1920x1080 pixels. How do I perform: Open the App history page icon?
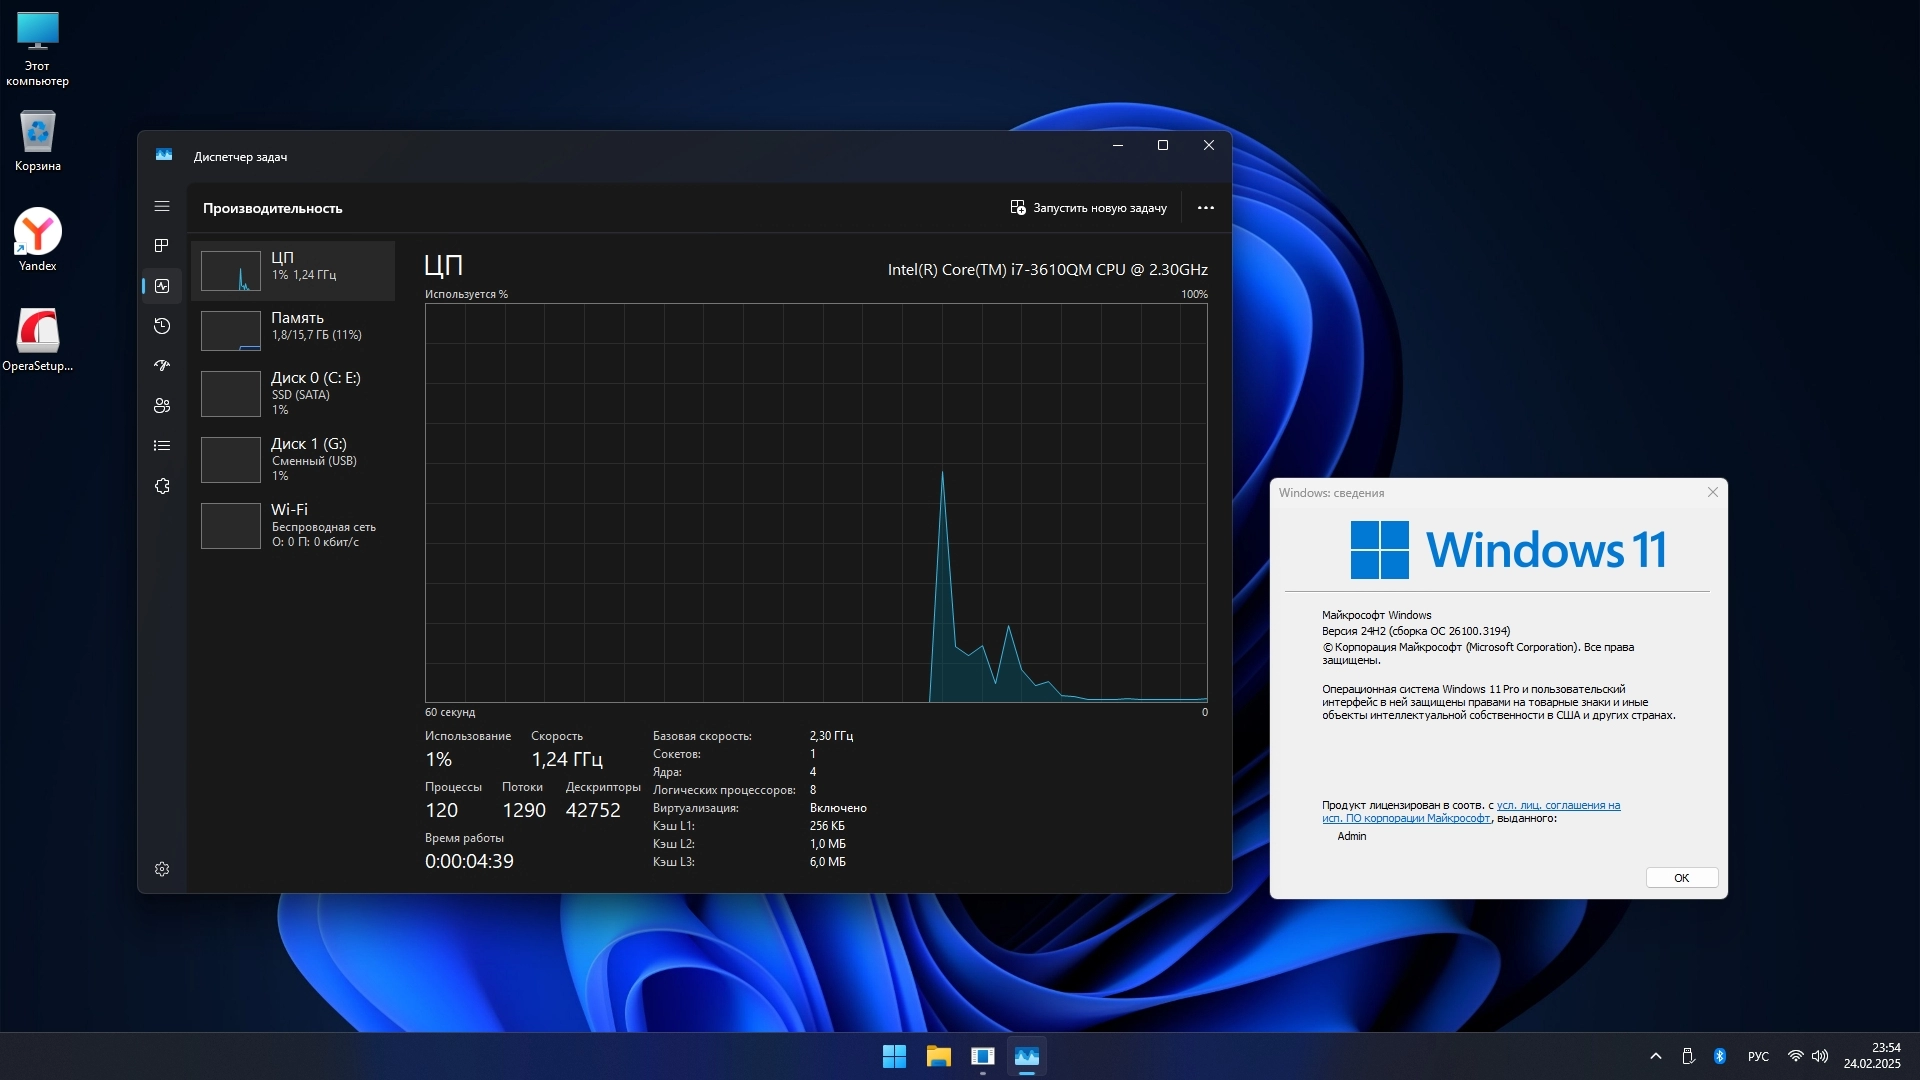[x=162, y=326]
